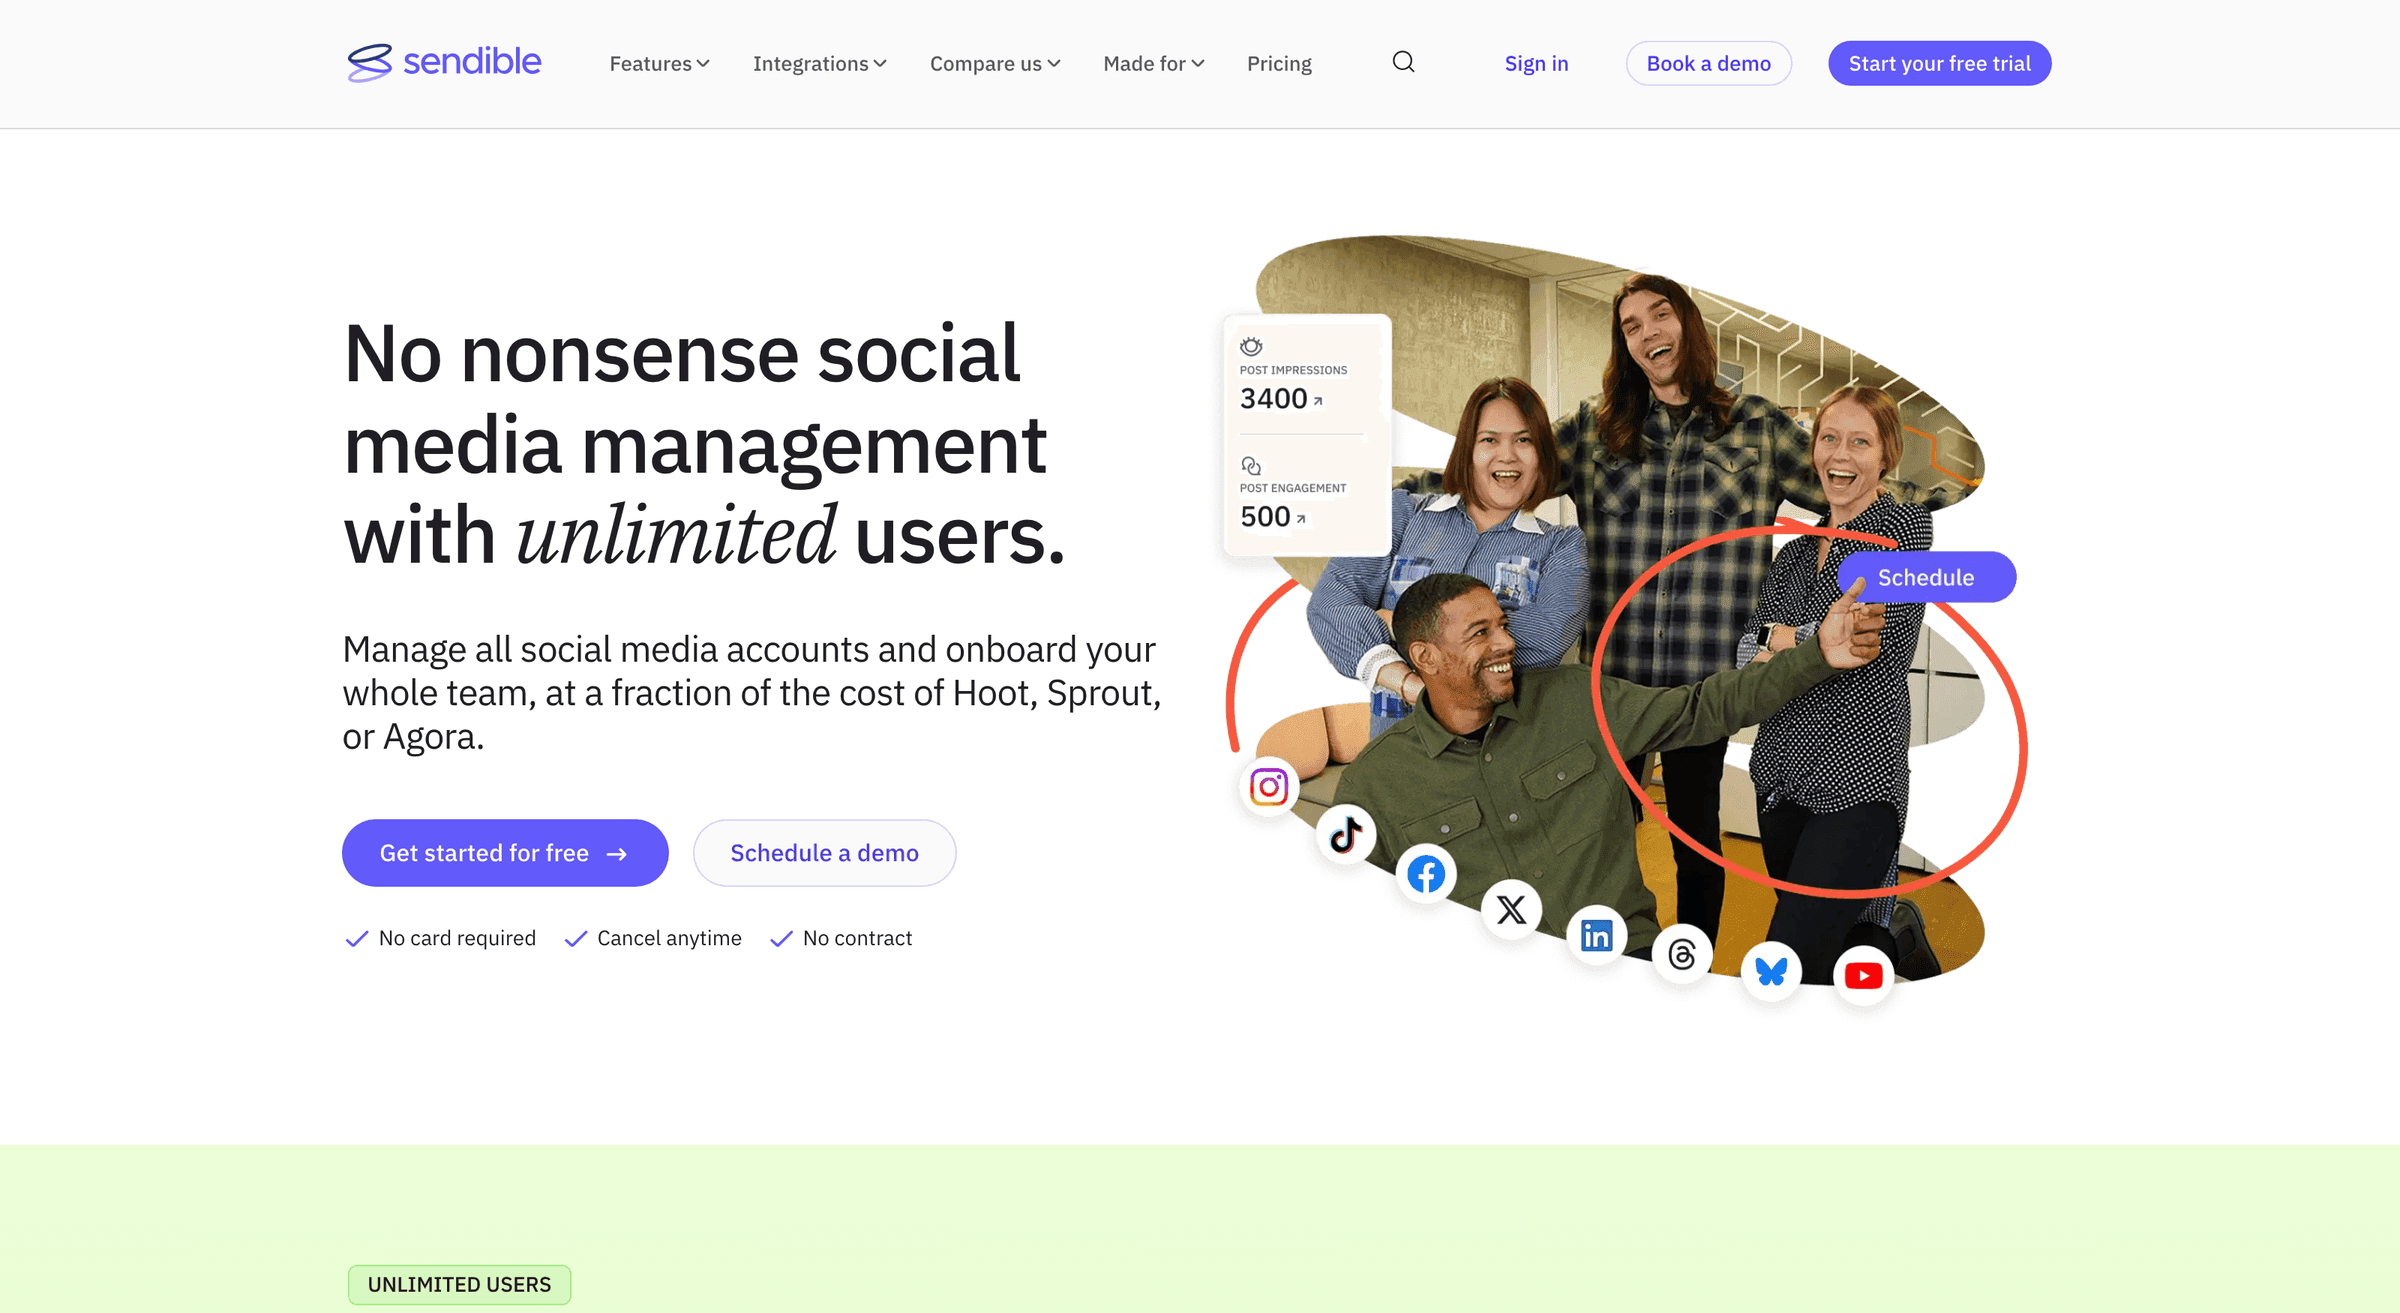Click the '3400' impressions value
Viewport: 2400px width, 1313px height.
1273,399
